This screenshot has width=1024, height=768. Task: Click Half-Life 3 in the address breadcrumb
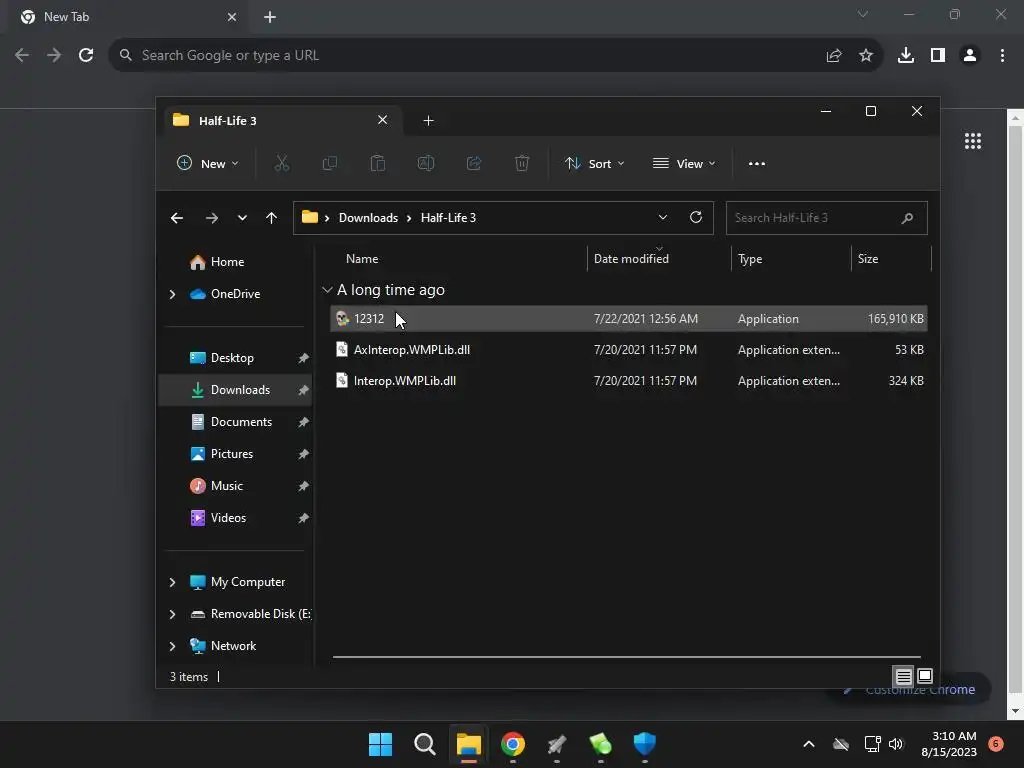tap(449, 217)
